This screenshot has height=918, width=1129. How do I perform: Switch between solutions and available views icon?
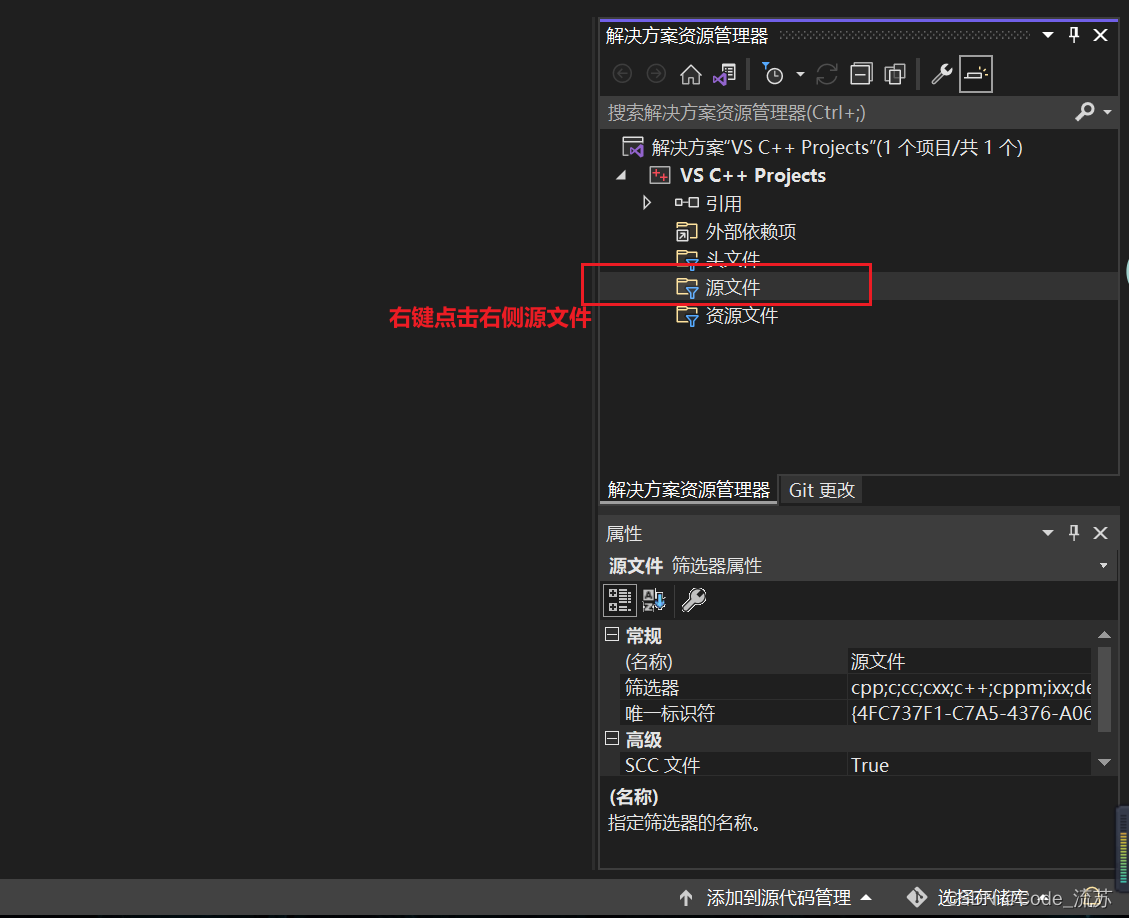coord(724,74)
